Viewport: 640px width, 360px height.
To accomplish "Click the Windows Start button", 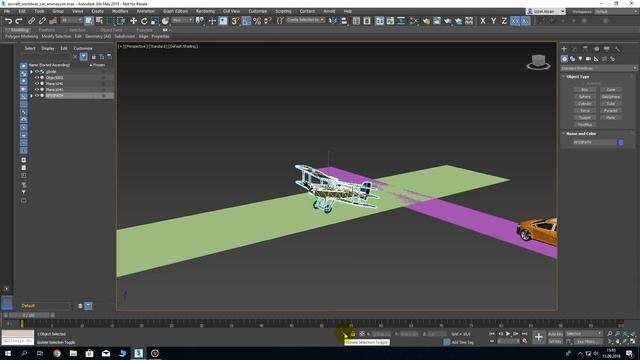I will pyautogui.click(x=8, y=353).
